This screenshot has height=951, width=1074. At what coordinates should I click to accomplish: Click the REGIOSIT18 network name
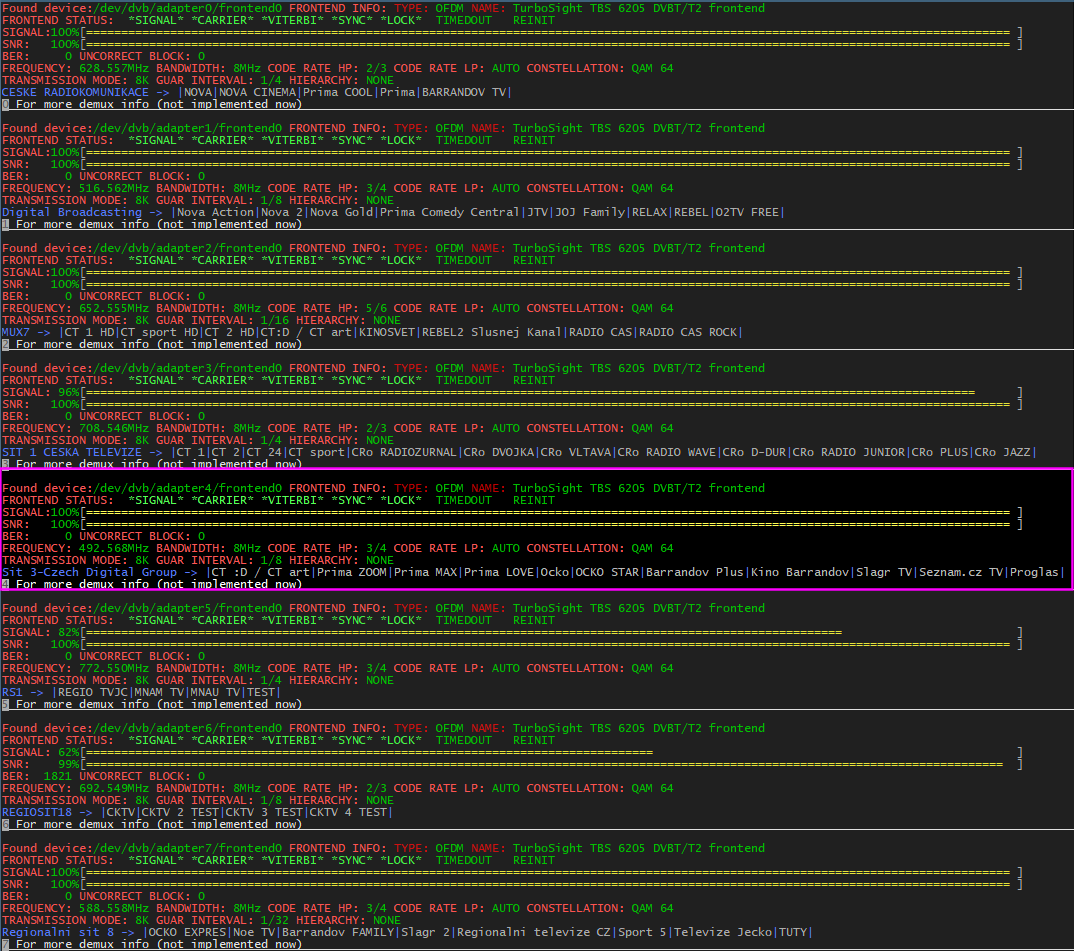(x=37, y=812)
